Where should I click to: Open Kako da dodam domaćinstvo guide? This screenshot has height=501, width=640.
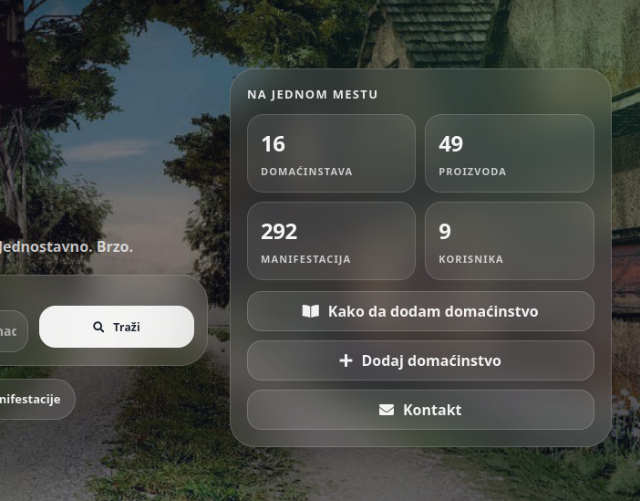click(x=420, y=311)
